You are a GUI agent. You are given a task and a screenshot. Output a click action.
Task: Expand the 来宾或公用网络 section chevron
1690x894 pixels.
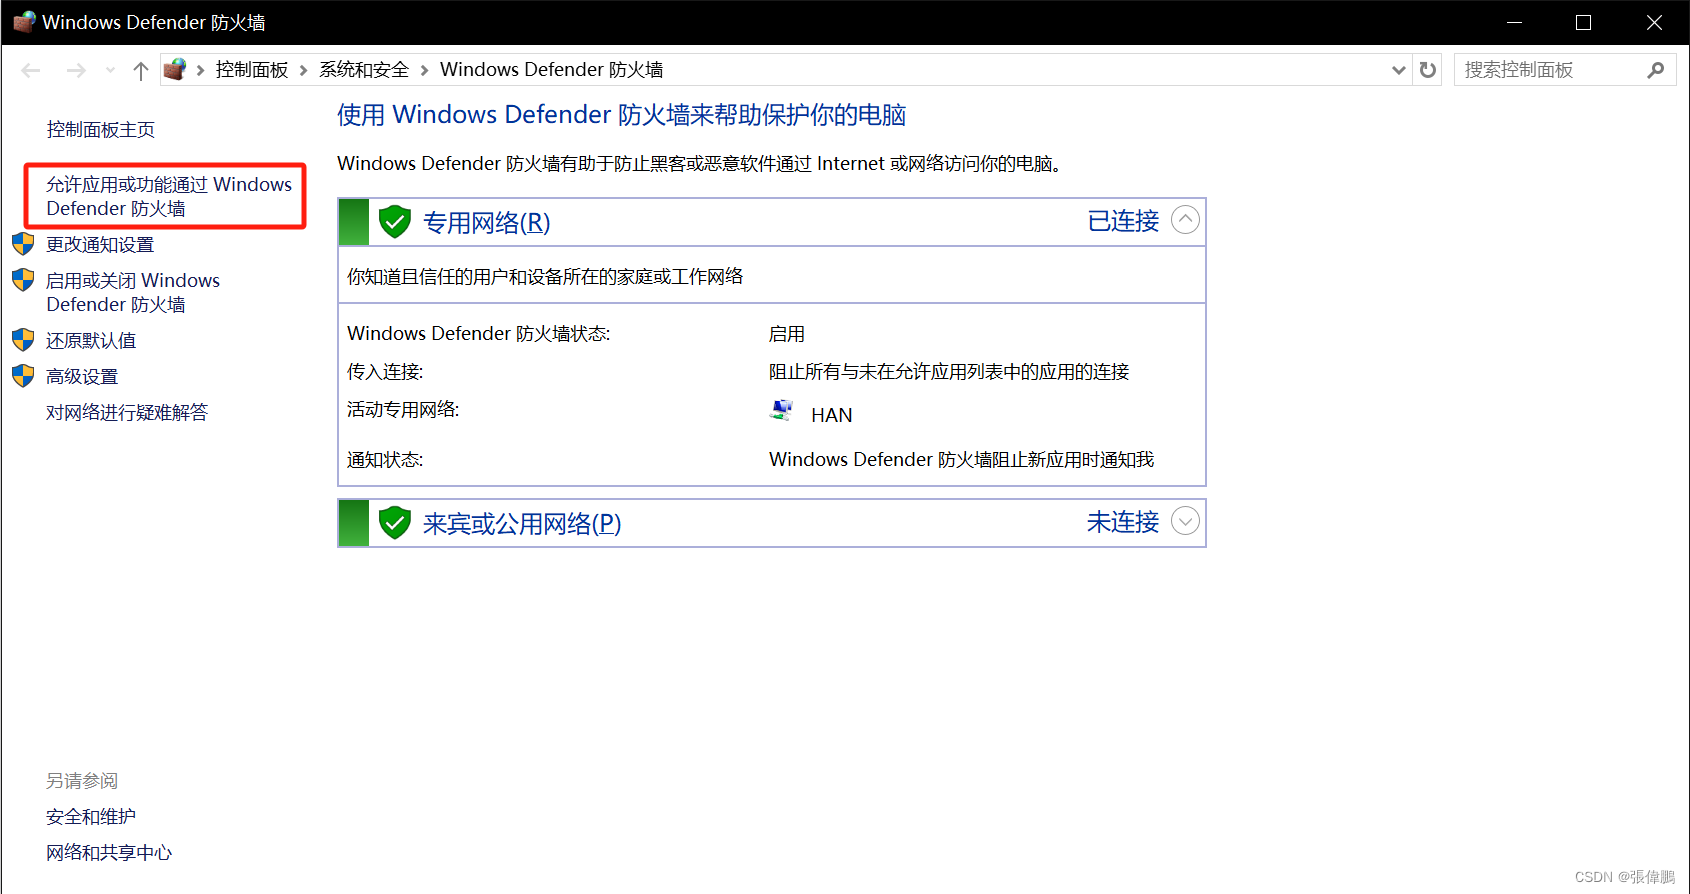click(1185, 521)
